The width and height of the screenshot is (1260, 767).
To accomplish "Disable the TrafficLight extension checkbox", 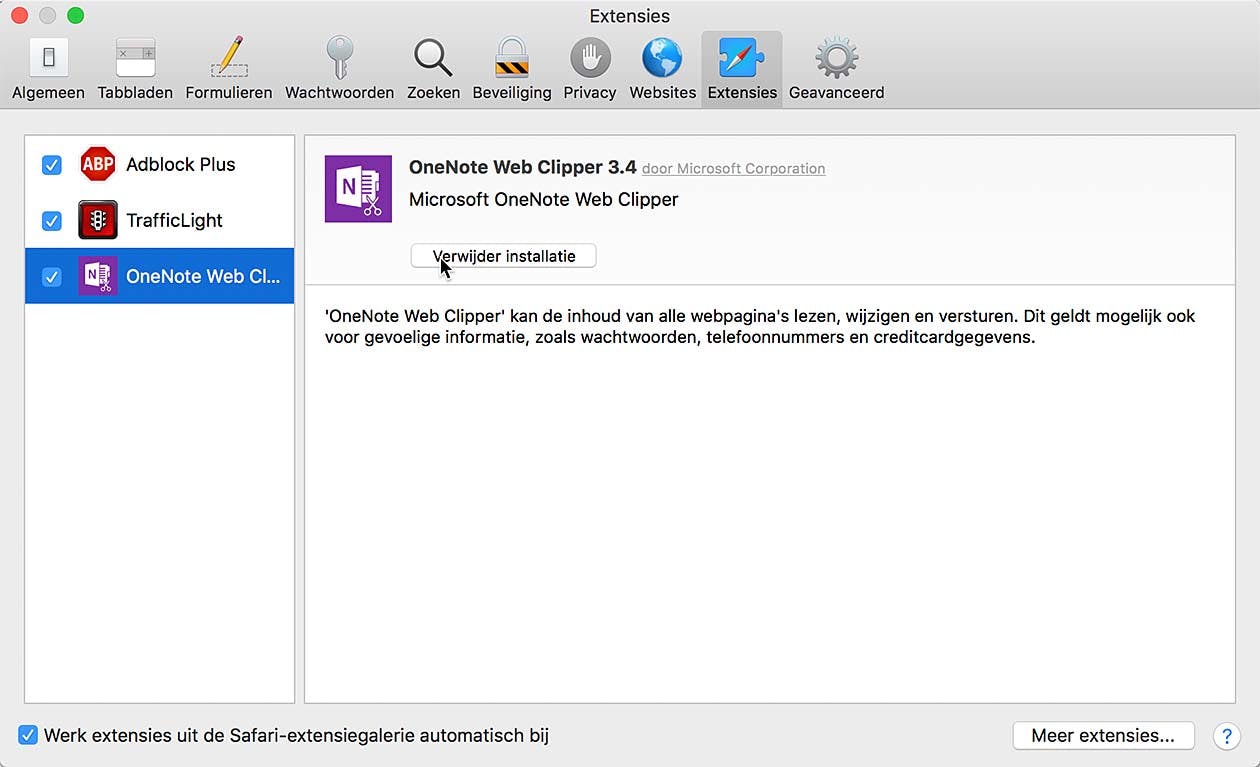I will pyautogui.click(x=52, y=220).
